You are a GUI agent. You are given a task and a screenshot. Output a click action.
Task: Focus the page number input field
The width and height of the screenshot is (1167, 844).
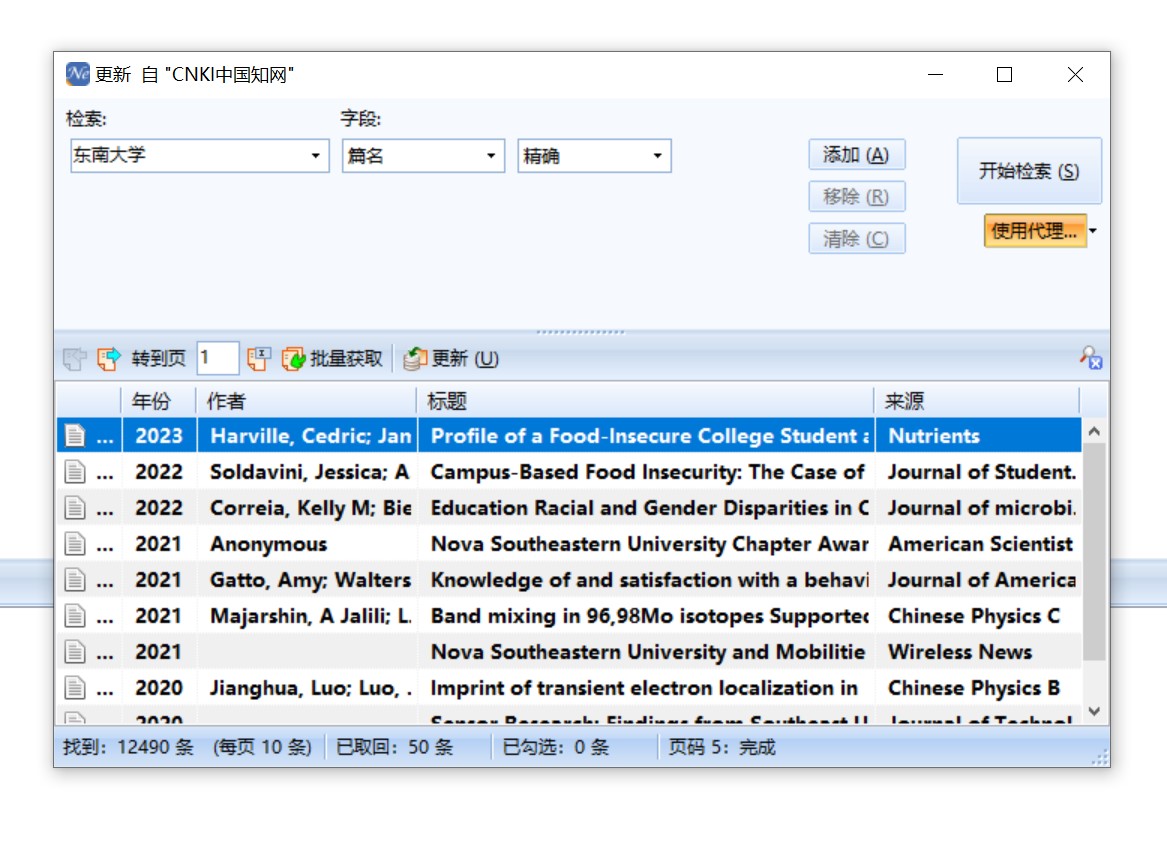[x=217, y=358]
